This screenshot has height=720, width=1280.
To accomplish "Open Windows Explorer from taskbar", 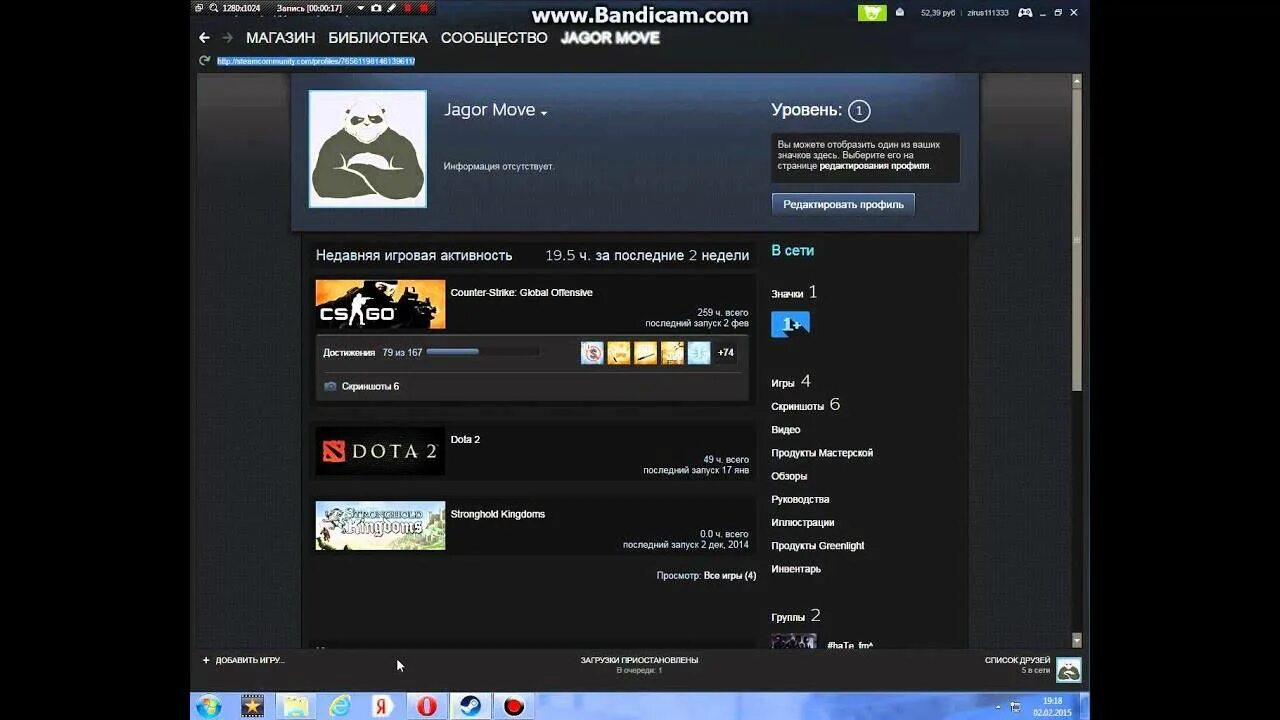I will pos(296,706).
